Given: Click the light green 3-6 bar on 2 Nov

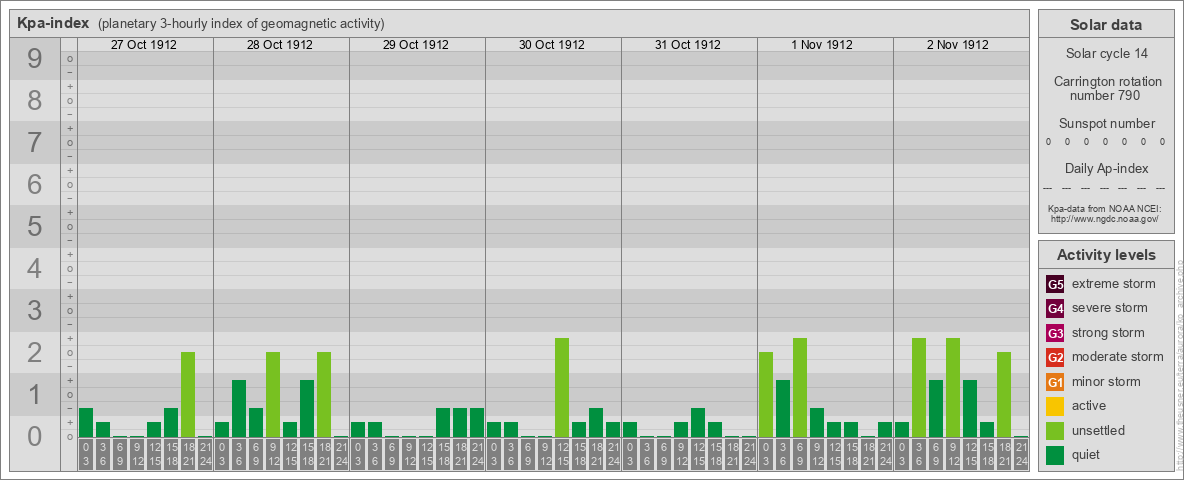Looking at the screenshot, I should click(x=918, y=387).
